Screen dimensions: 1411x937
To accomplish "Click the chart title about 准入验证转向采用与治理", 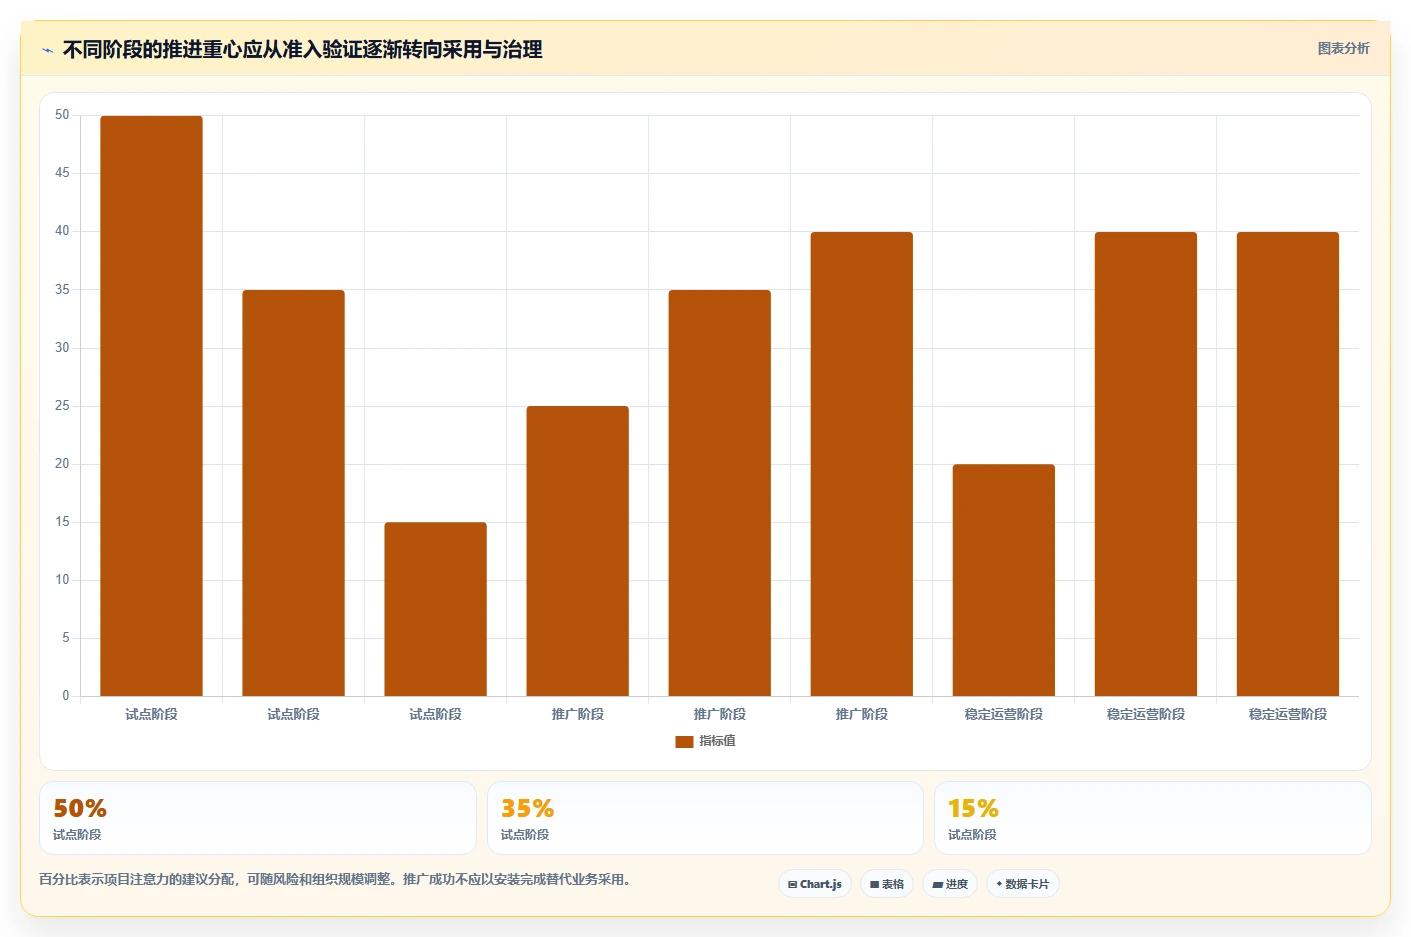I will pos(302,50).
